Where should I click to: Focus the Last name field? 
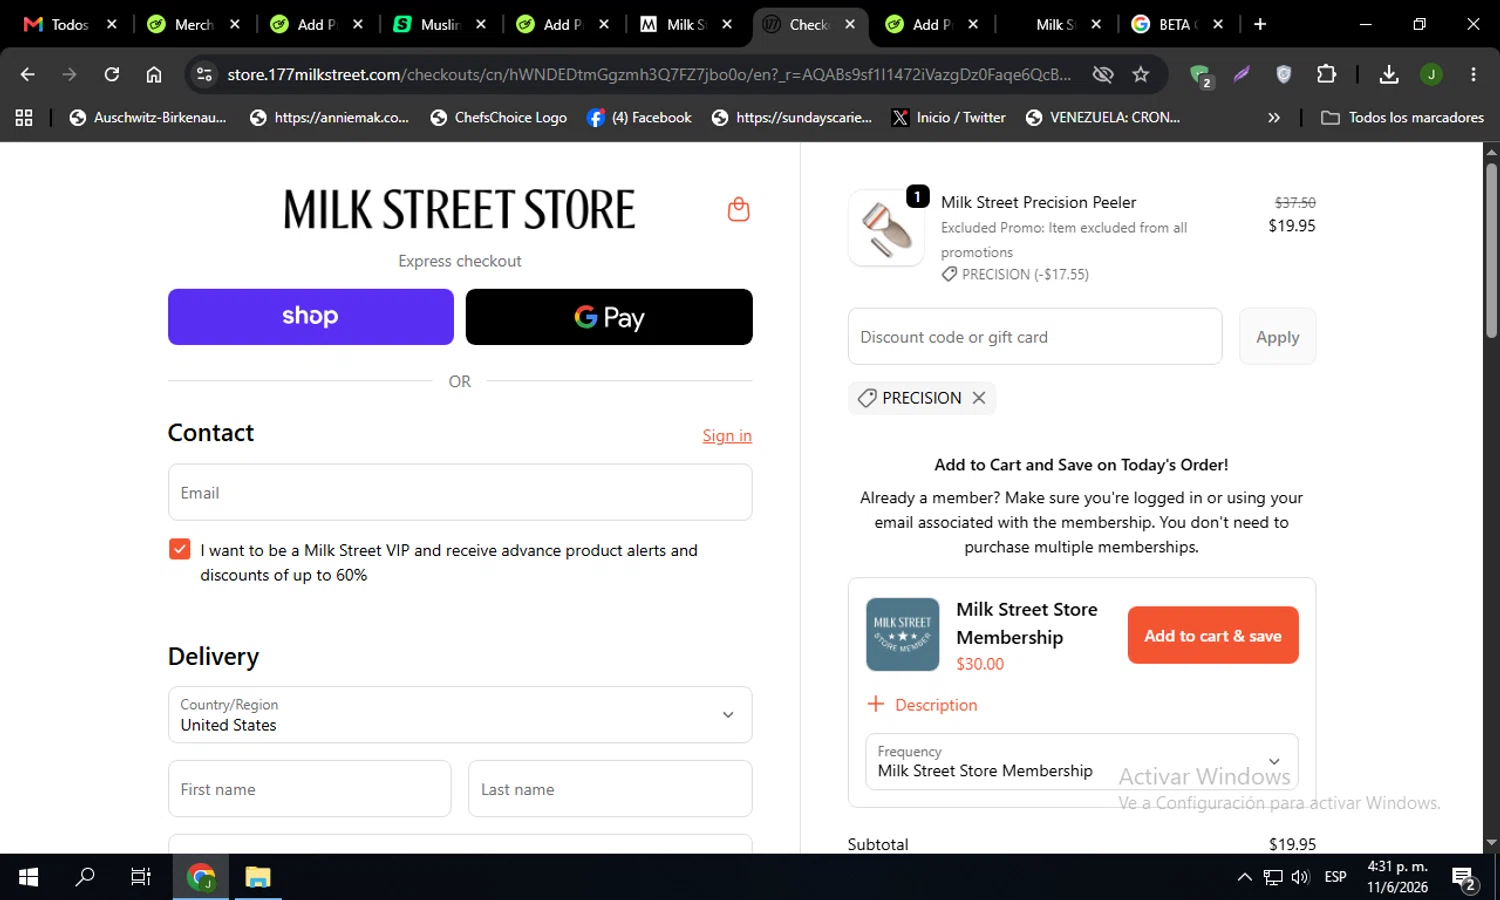610,789
